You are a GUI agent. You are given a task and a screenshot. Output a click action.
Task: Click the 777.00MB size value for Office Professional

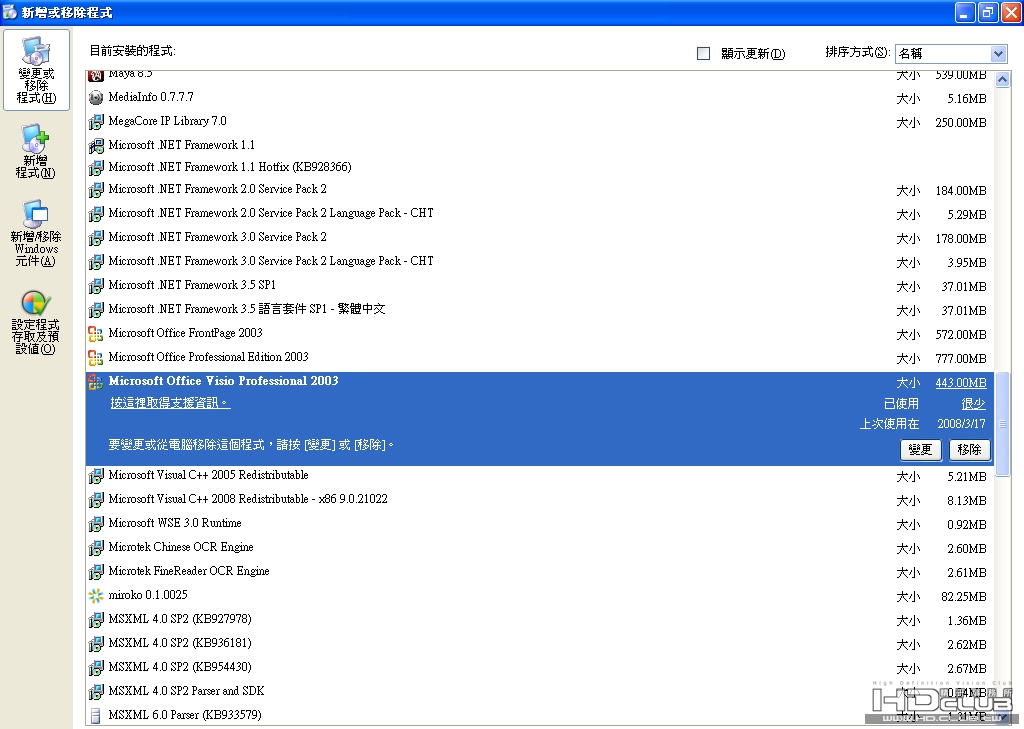click(961, 359)
